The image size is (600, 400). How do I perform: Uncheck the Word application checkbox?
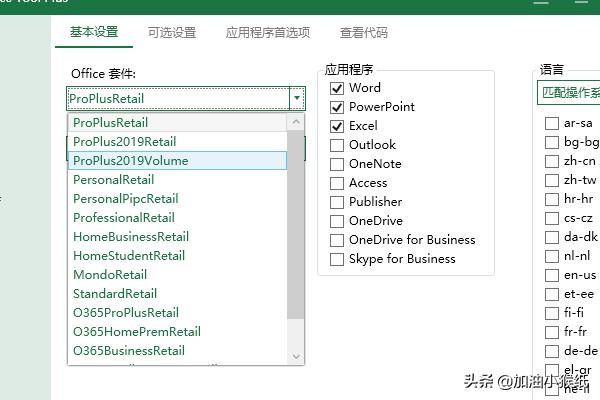pos(337,88)
